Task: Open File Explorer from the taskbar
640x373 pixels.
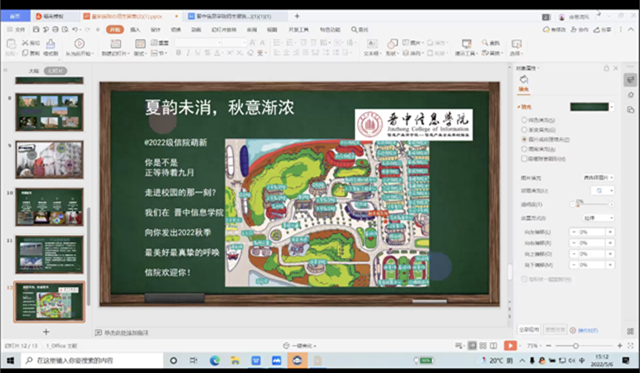Action: 235,360
